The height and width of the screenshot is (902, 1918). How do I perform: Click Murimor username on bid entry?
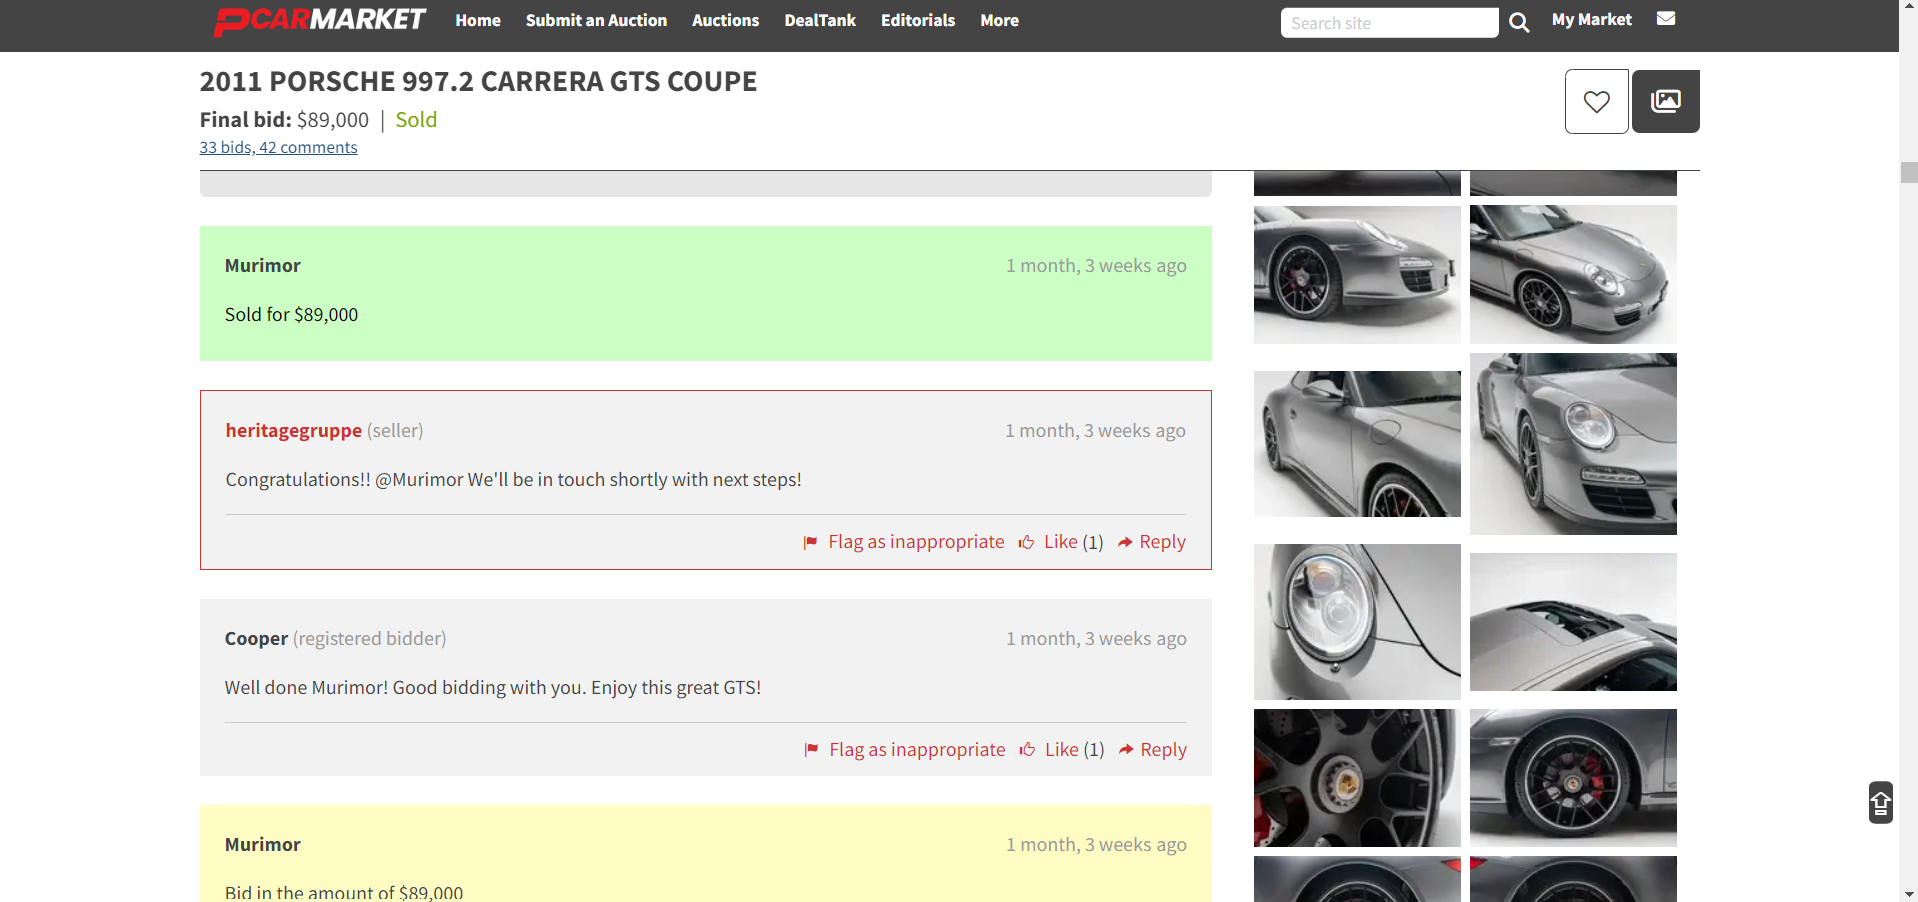(262, 844)
